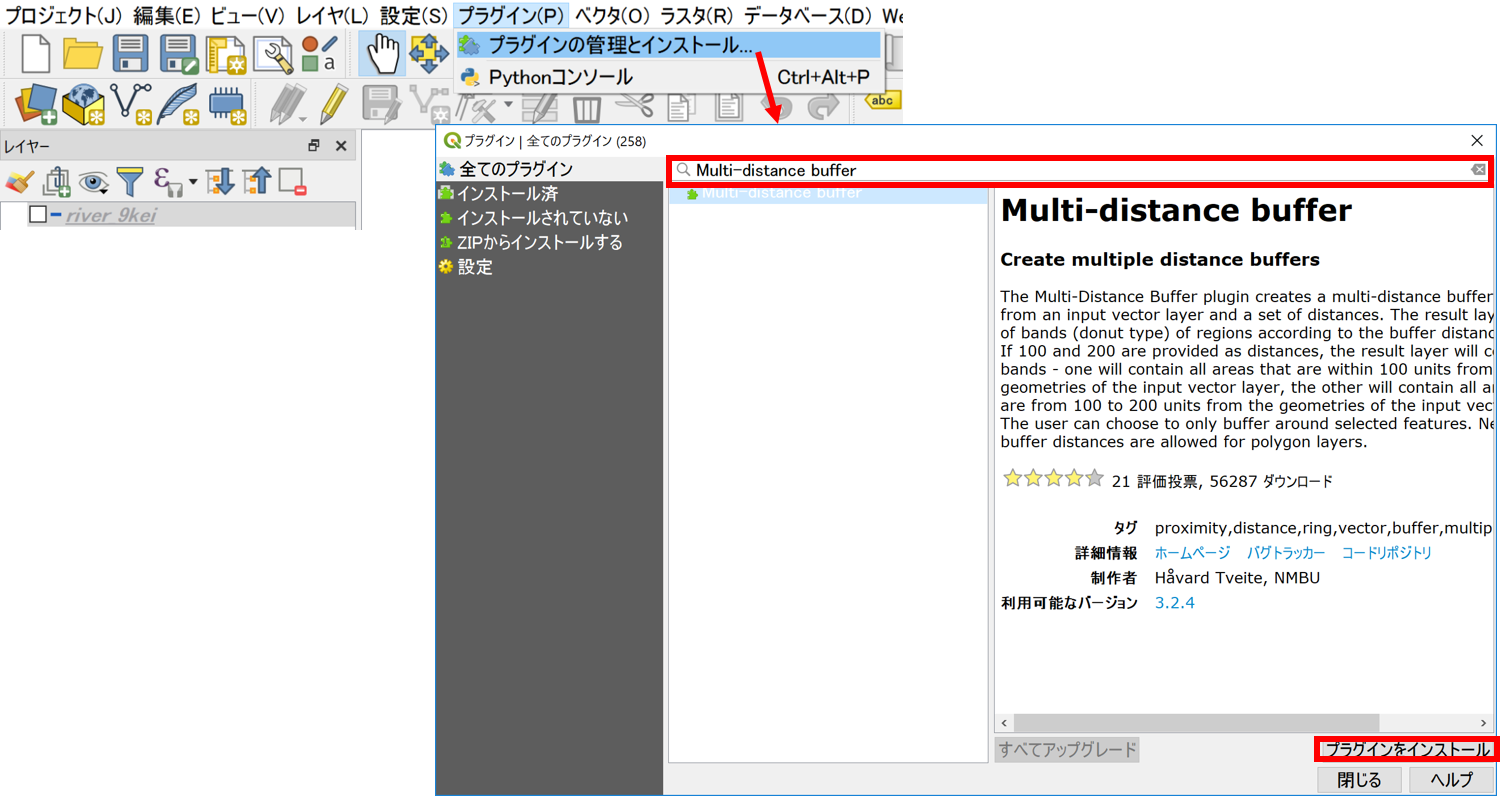
Task: Click the Current Edits pencils icon
Action: click(x=290, y=104)
